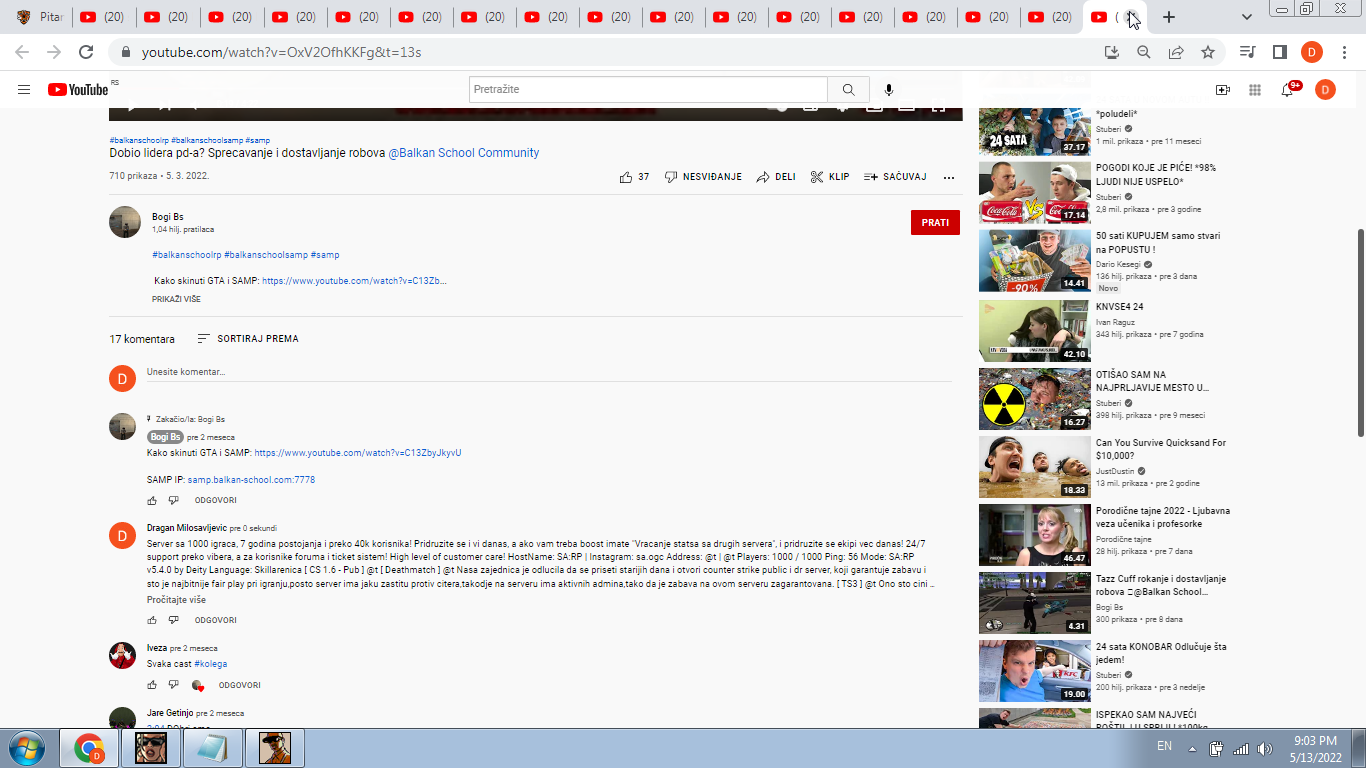
Task: Like the video with 37 likes
Action: [x=634, y=177]
